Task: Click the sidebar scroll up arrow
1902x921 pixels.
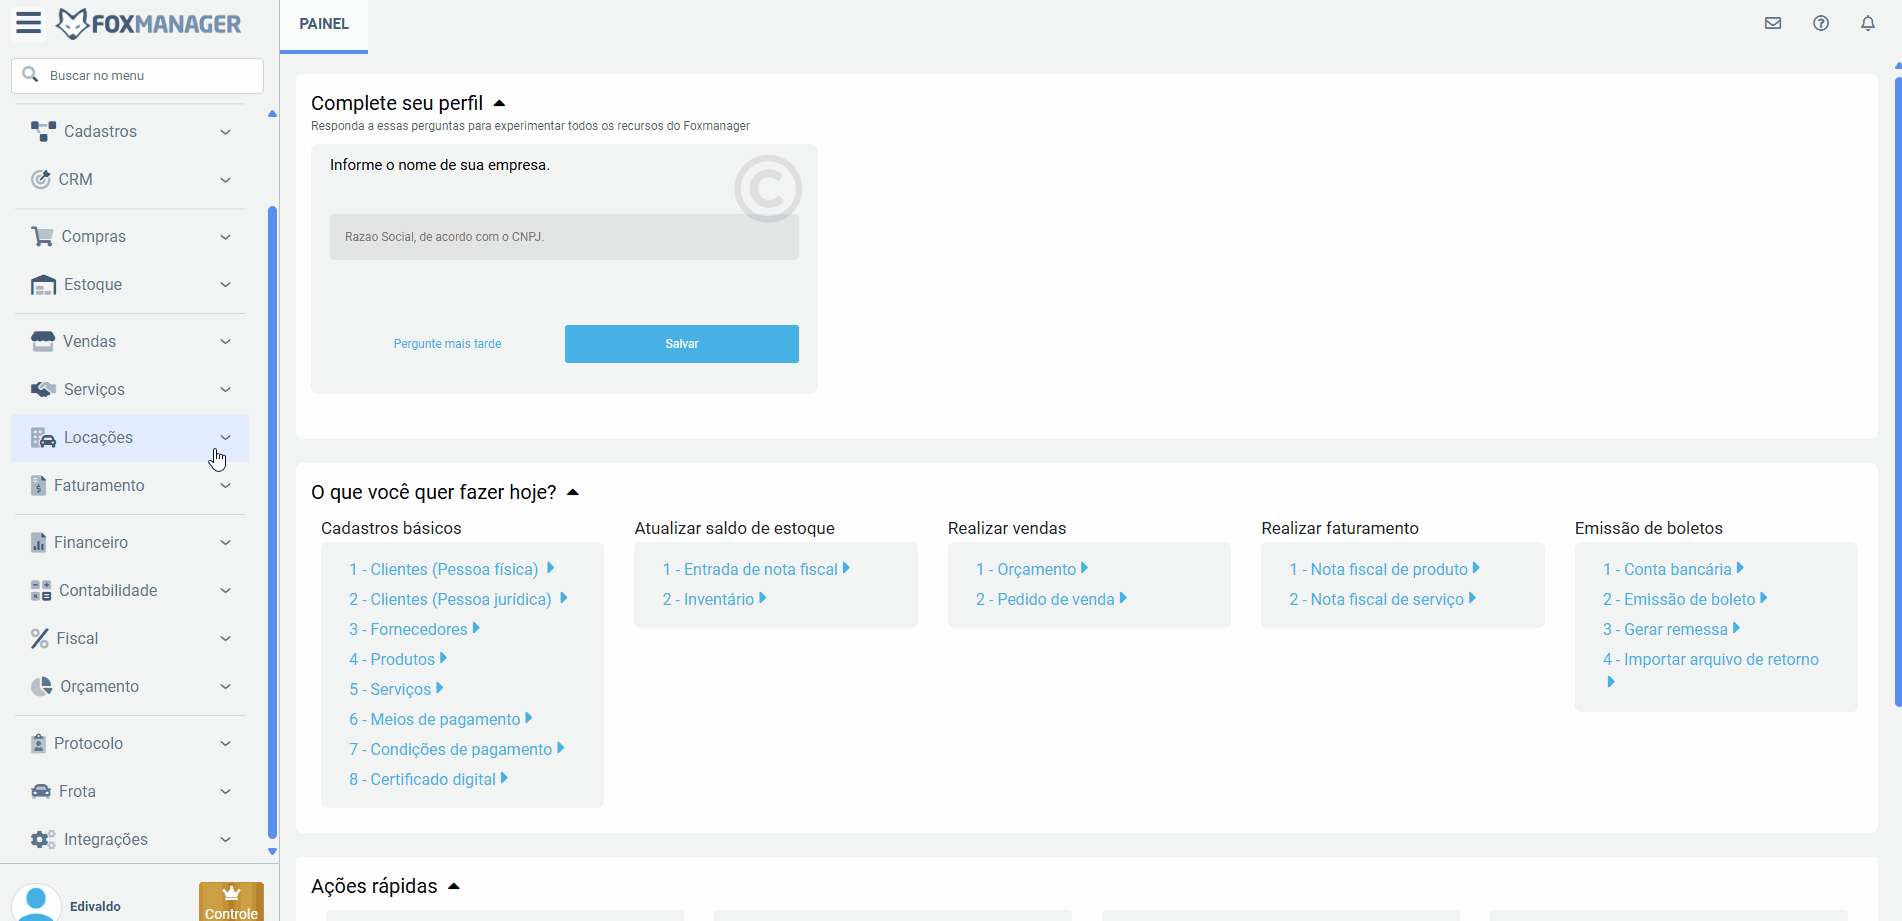Action: pos(272,114)
